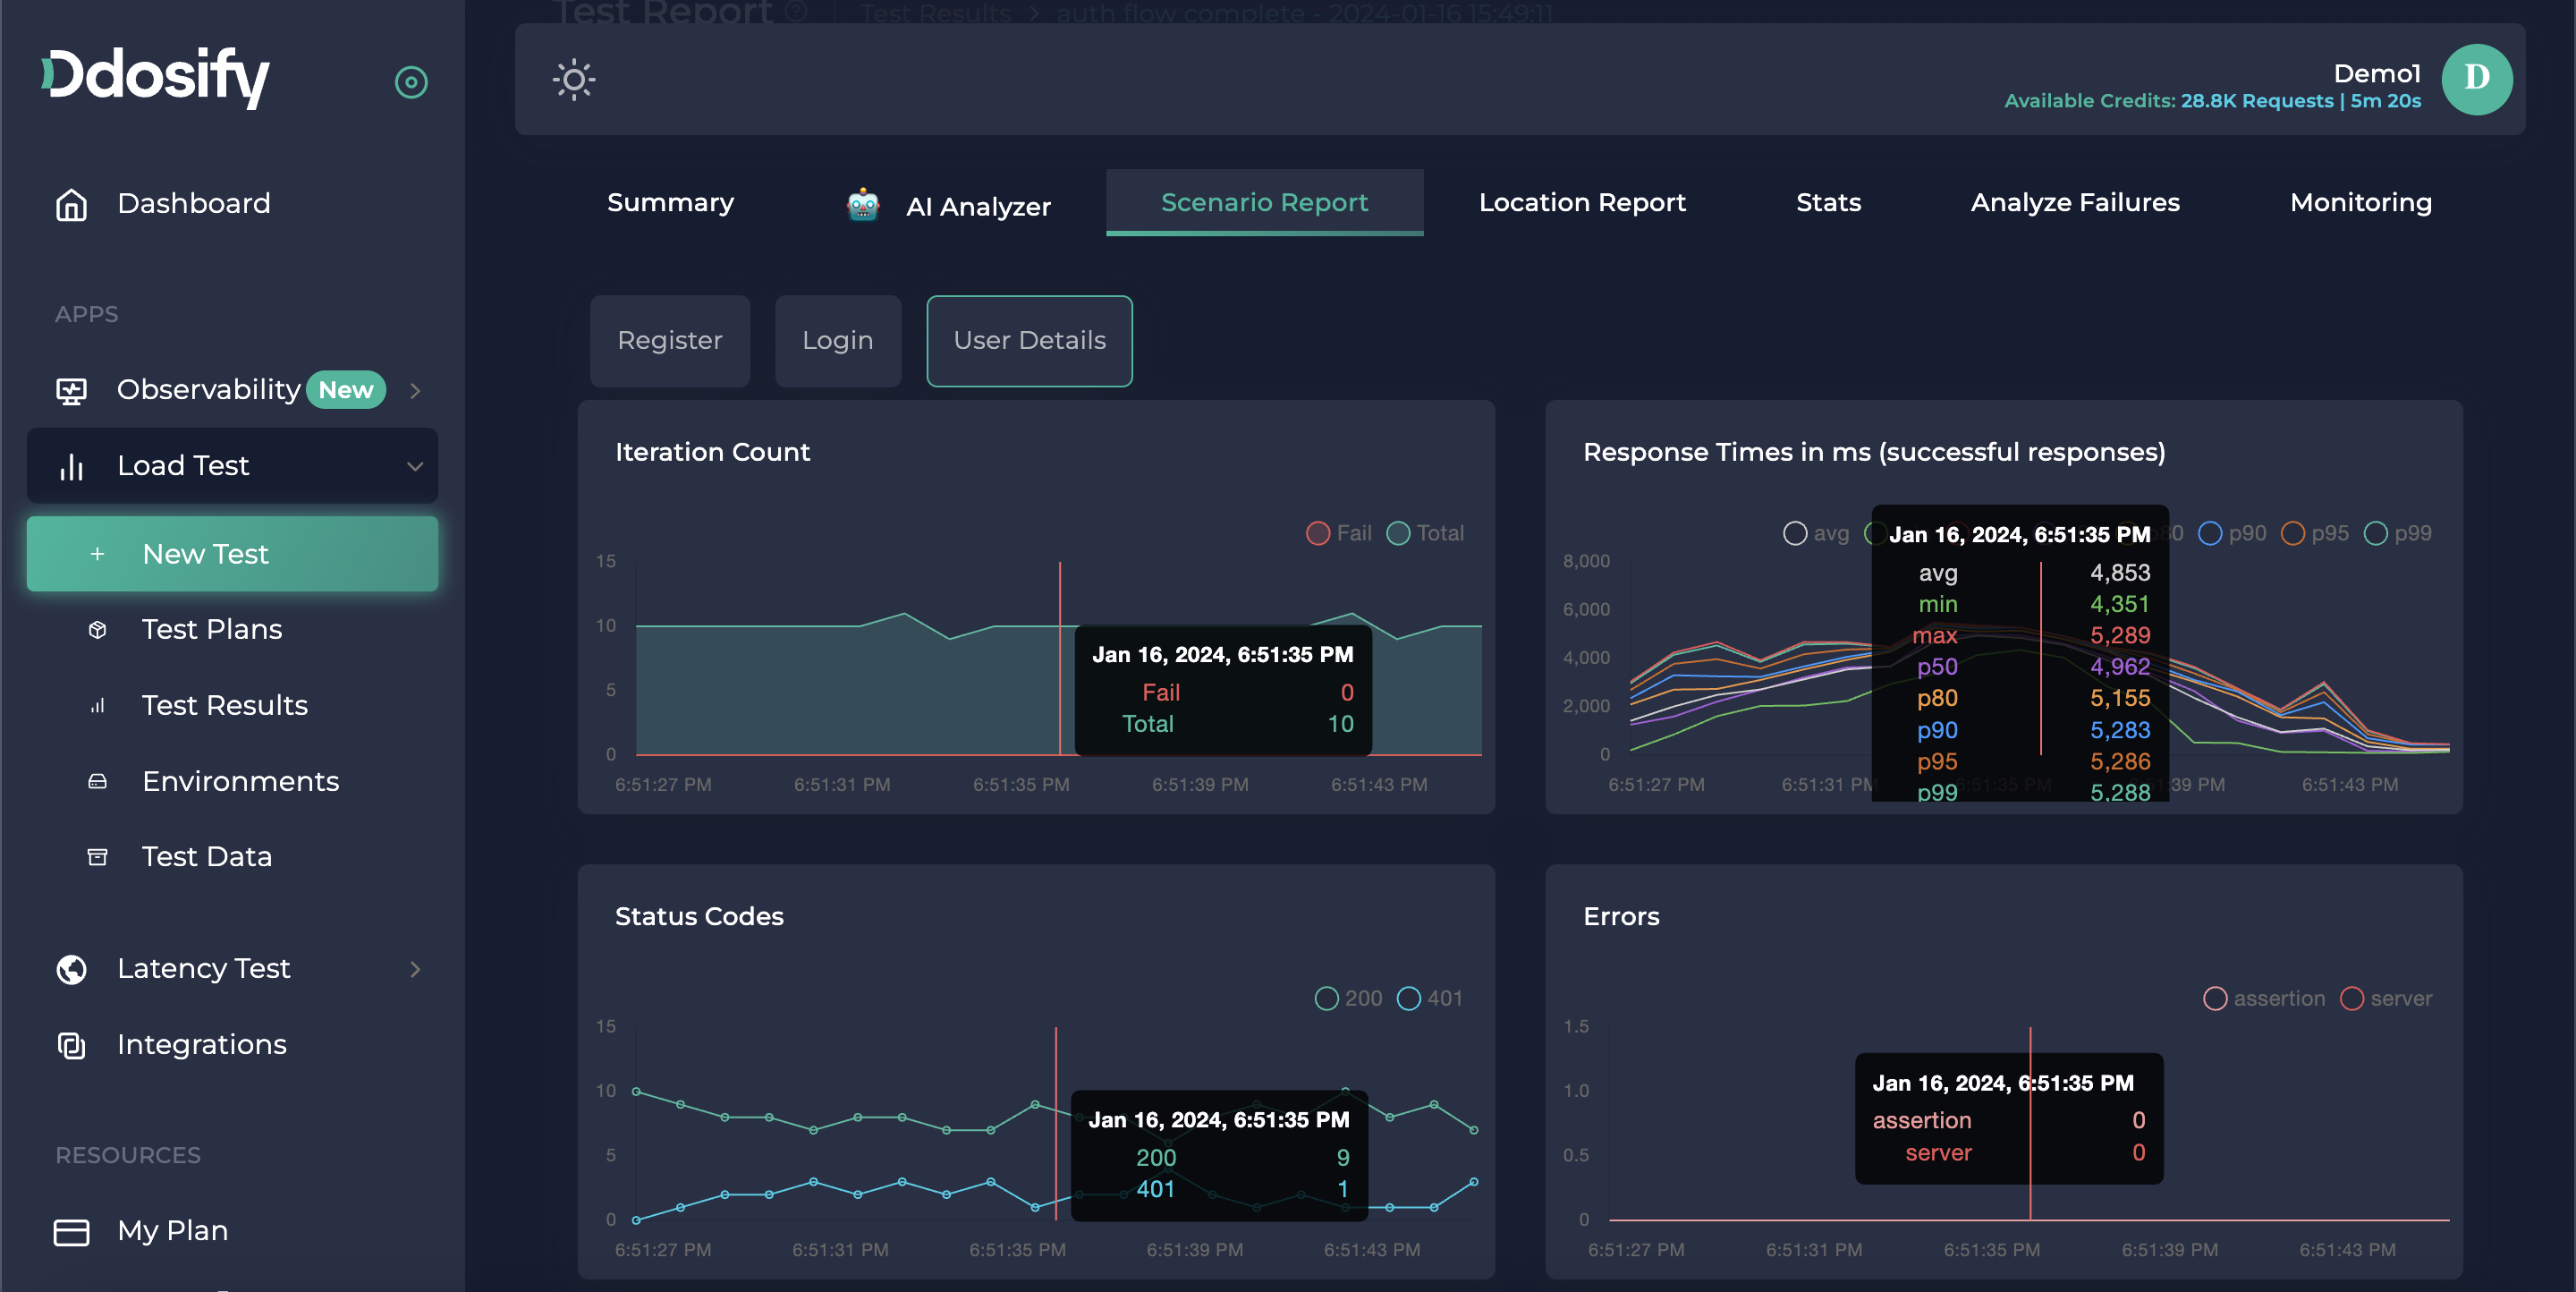Click the AI Analyzer robot icon
This screenshot has height=1292, width=2576.
(x=863, y=205)
